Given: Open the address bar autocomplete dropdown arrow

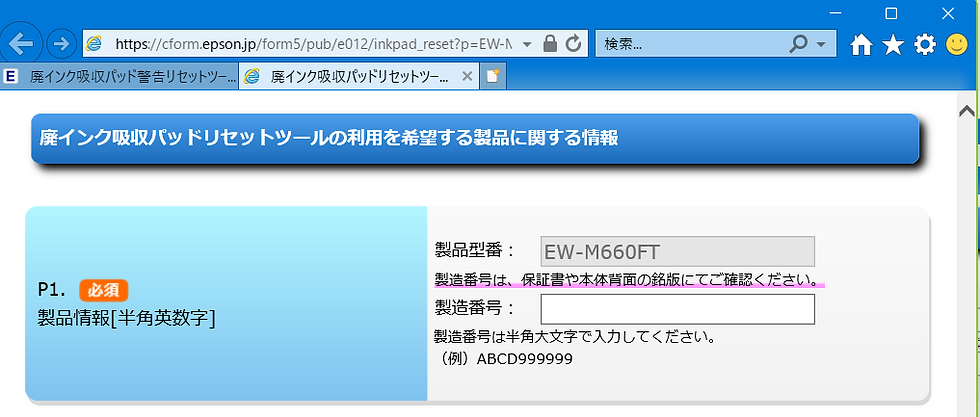Looking at the screenshot, I should pos(527,44).
